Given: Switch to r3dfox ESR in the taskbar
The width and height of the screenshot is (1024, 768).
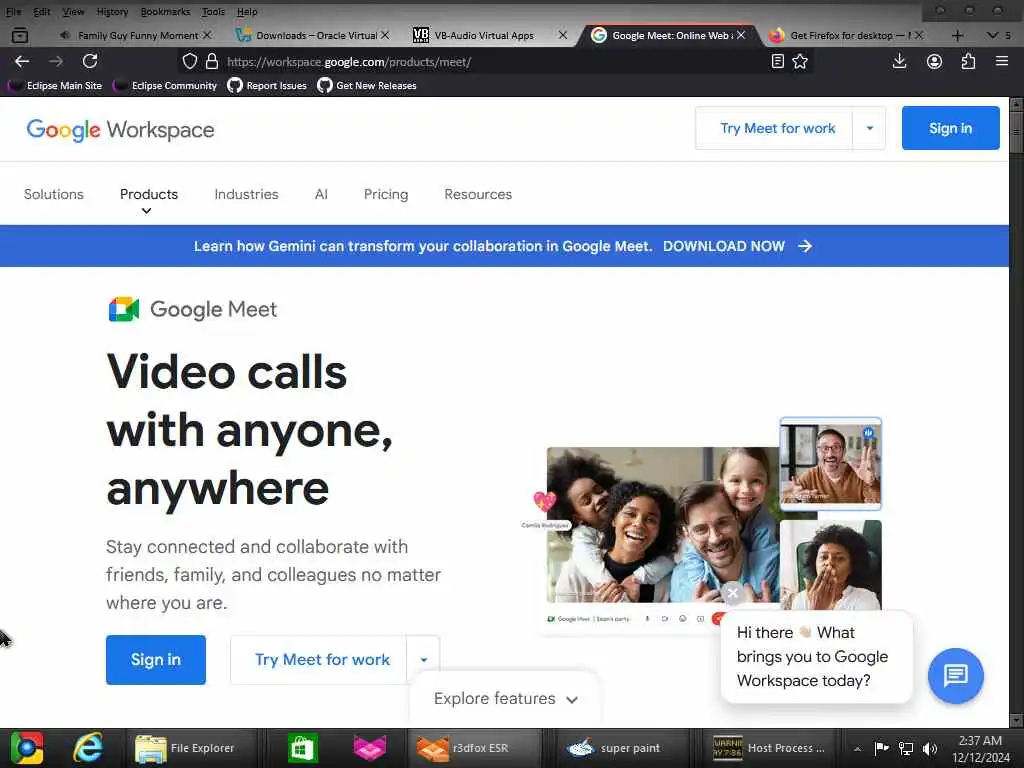Looking at the screenshot, I should pyautogui.click(x=475, y=748).
